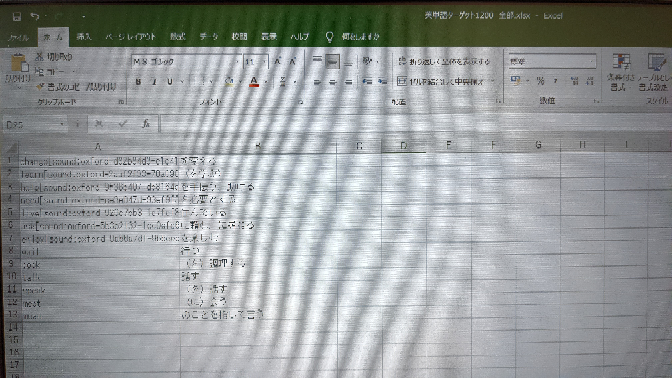This screenshot has width=672, height=378.
Task: Switch to the Help (ヘルプ) tab
Action: (x=300, y=36)
